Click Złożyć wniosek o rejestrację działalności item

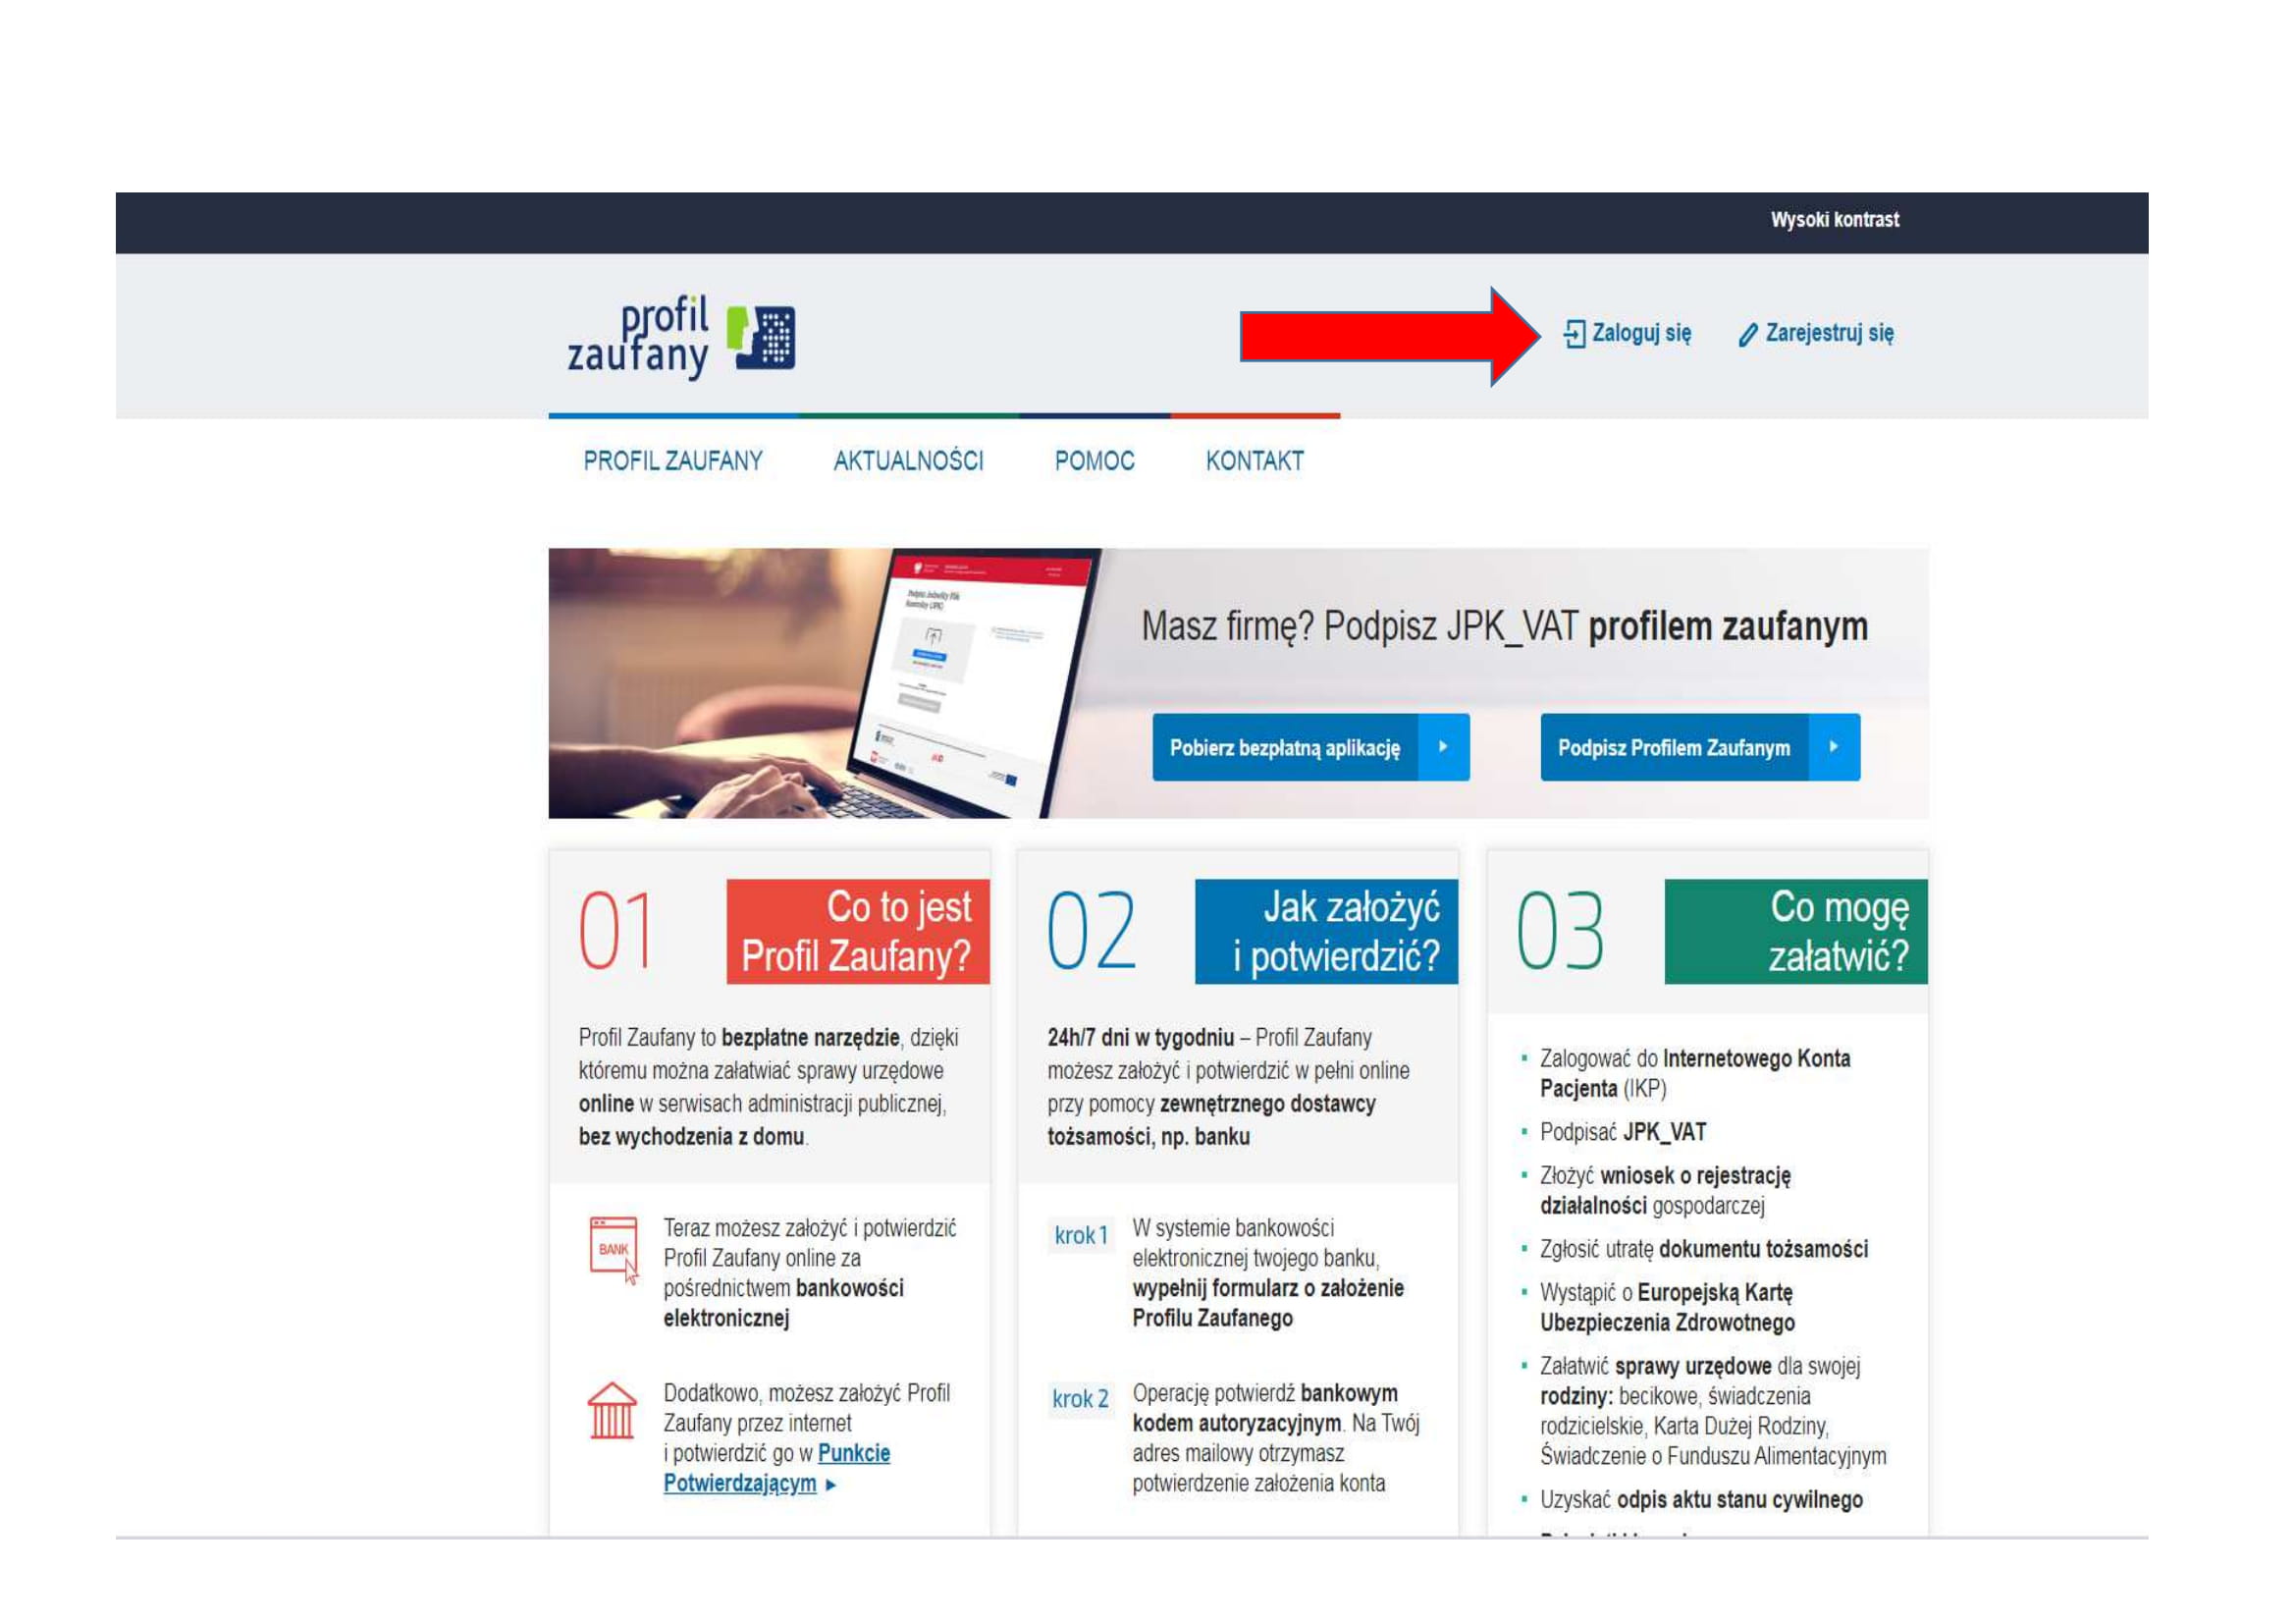tap(1666, 1191)
